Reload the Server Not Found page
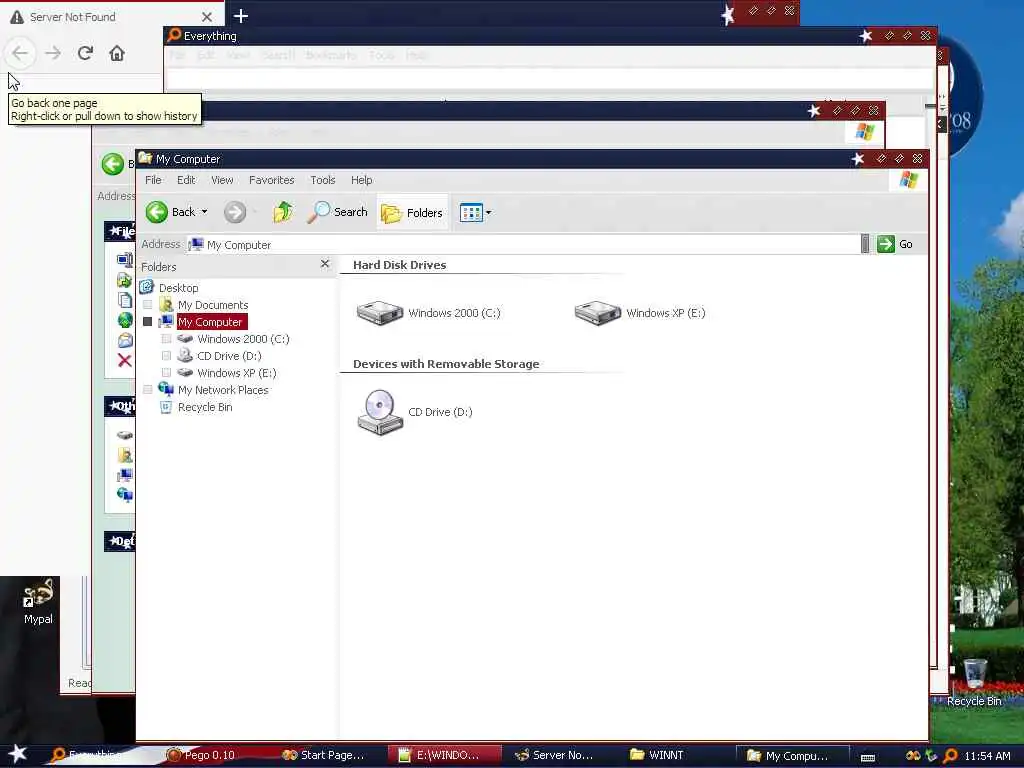The image size is (1024, 768). (85, 53)
